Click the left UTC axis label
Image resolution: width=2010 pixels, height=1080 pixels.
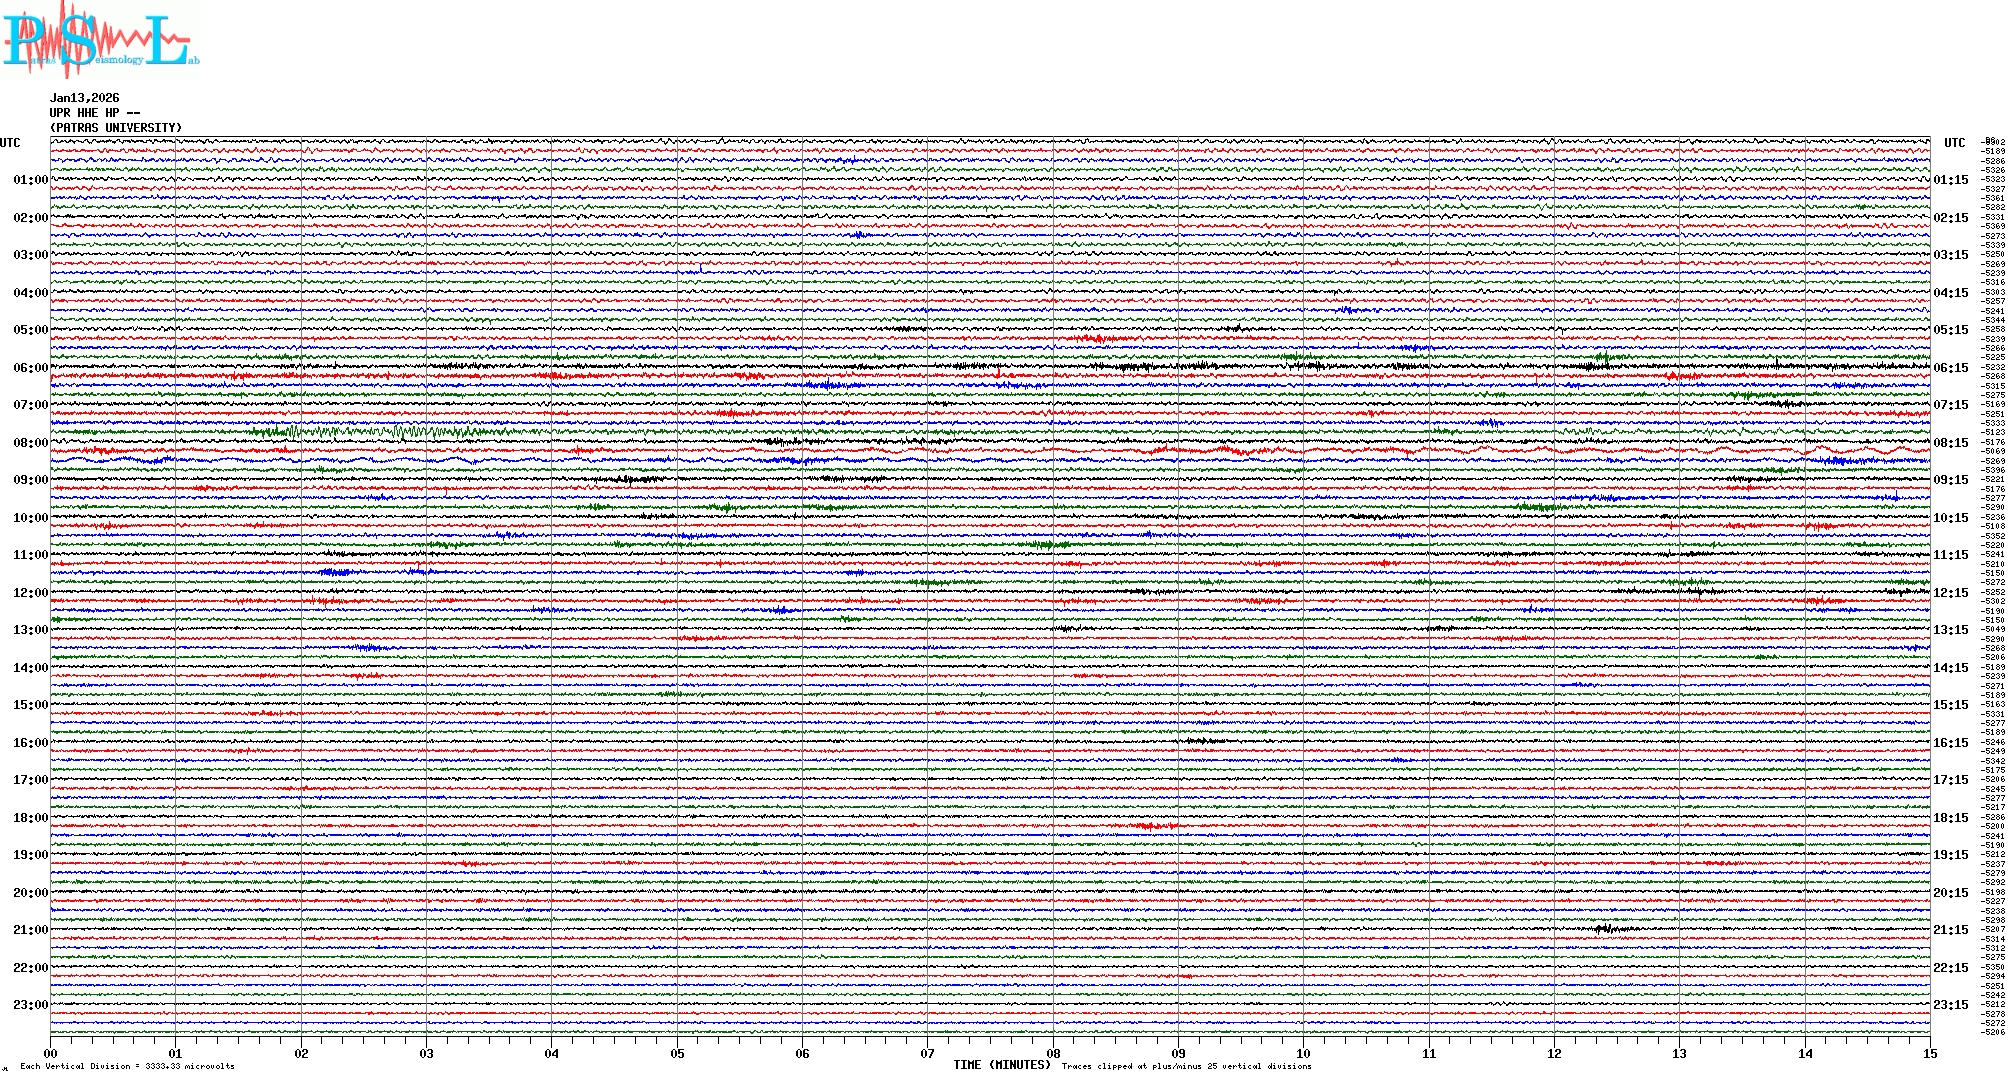pos(10,143)
